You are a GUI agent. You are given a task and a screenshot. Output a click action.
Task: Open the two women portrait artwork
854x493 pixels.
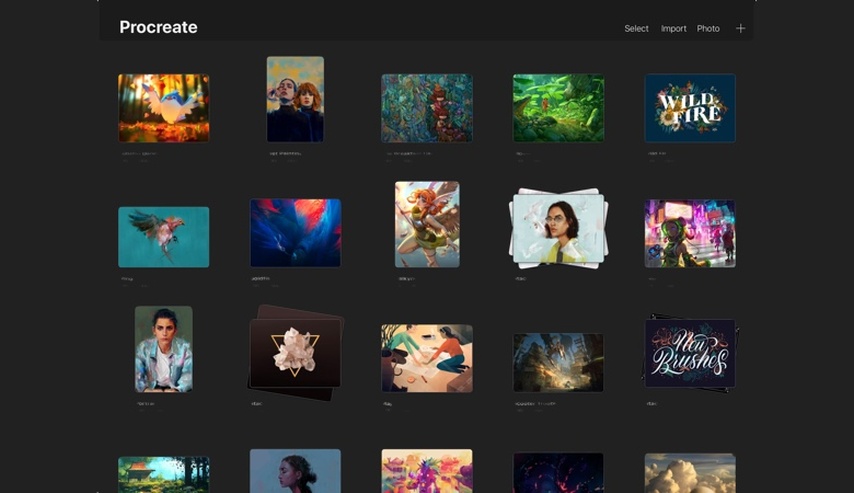pyautogui.click(x=295, y=99)
